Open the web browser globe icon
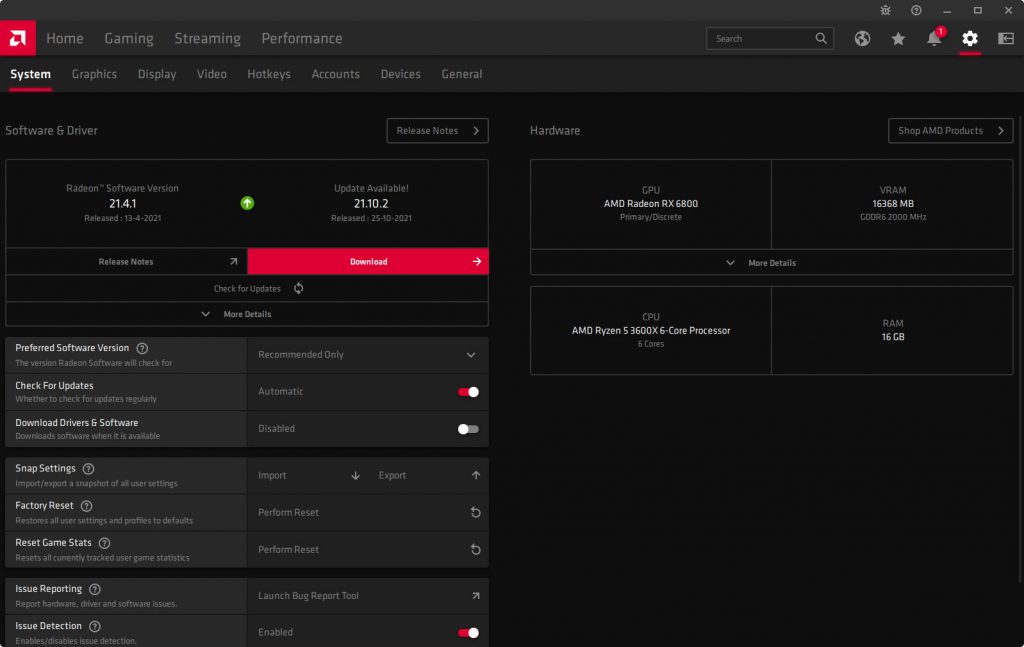The height and width of the screenshot is (647, 1024). coord(862,39)
